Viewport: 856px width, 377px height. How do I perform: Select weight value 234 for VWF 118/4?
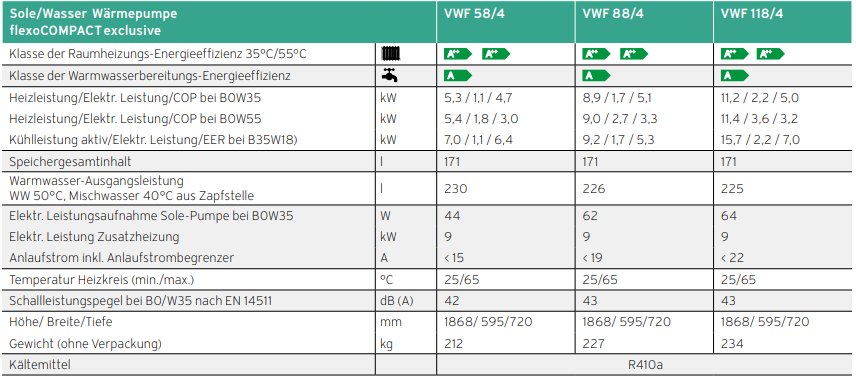[x=732, y=344]
